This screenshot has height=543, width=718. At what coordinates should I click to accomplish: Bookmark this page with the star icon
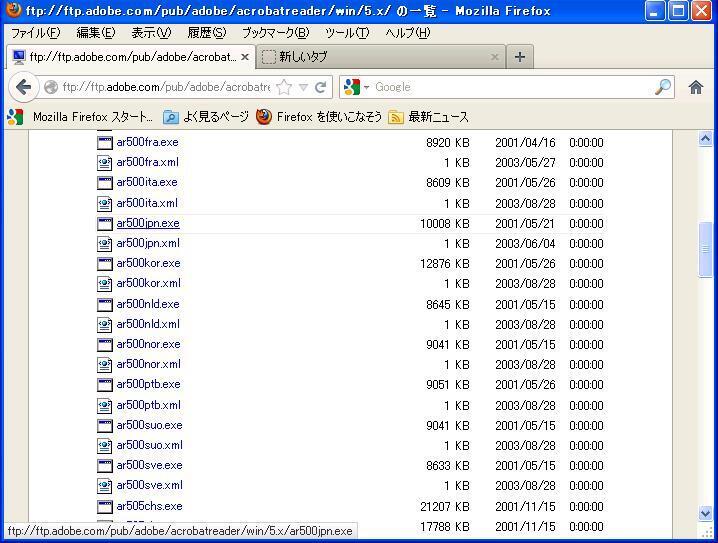coord(284,87)
